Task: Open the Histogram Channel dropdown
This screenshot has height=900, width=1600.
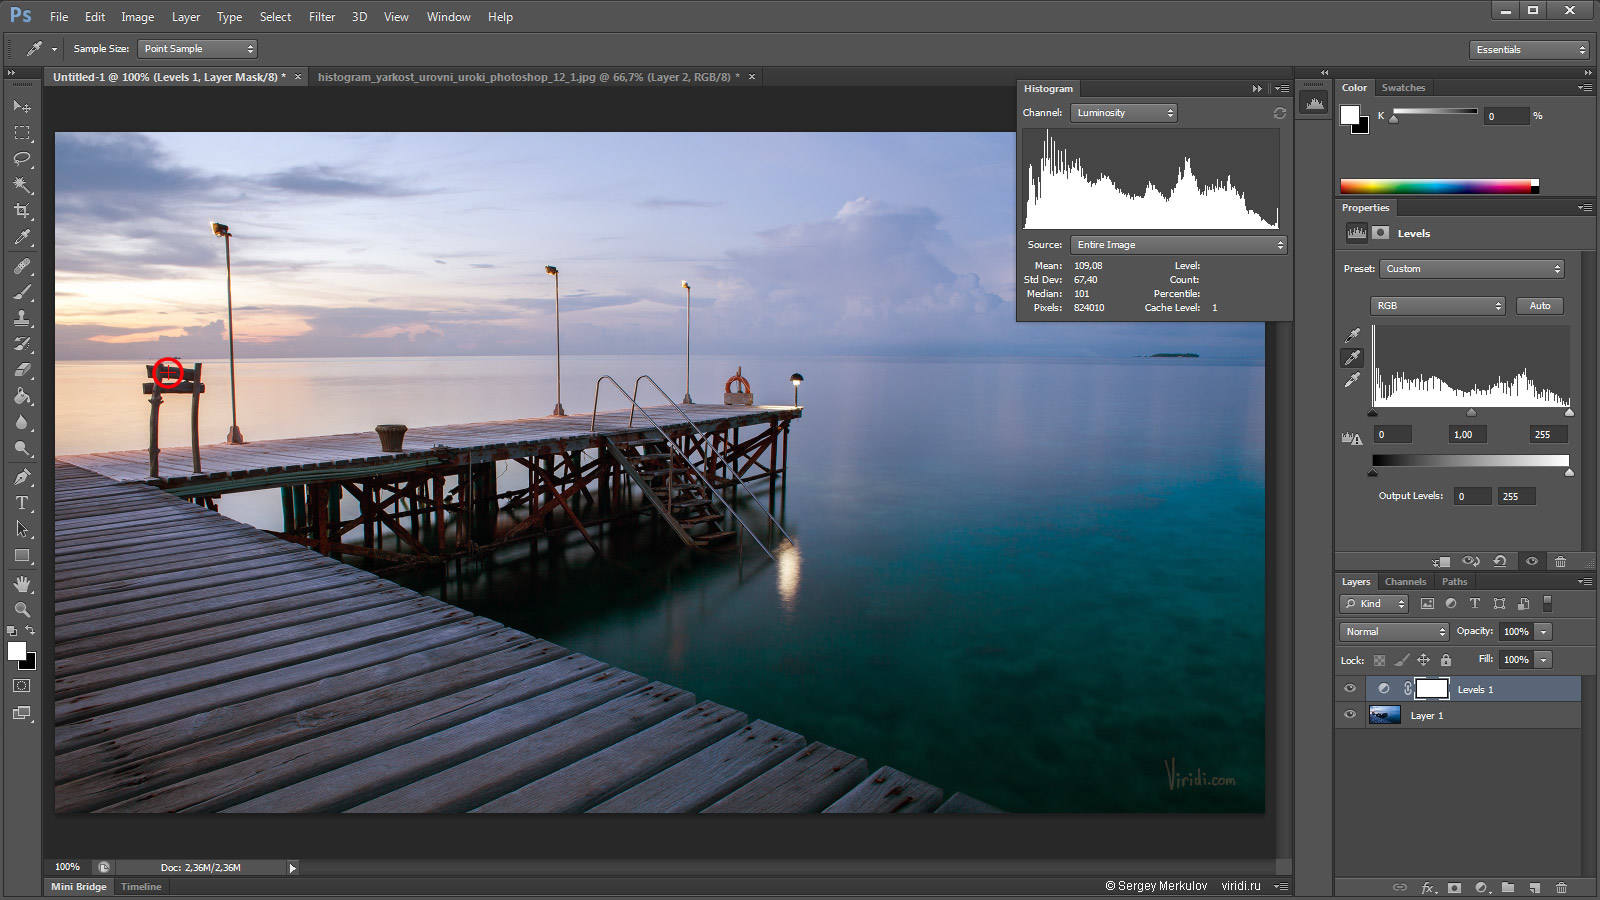Action: tap(1124, 113)
